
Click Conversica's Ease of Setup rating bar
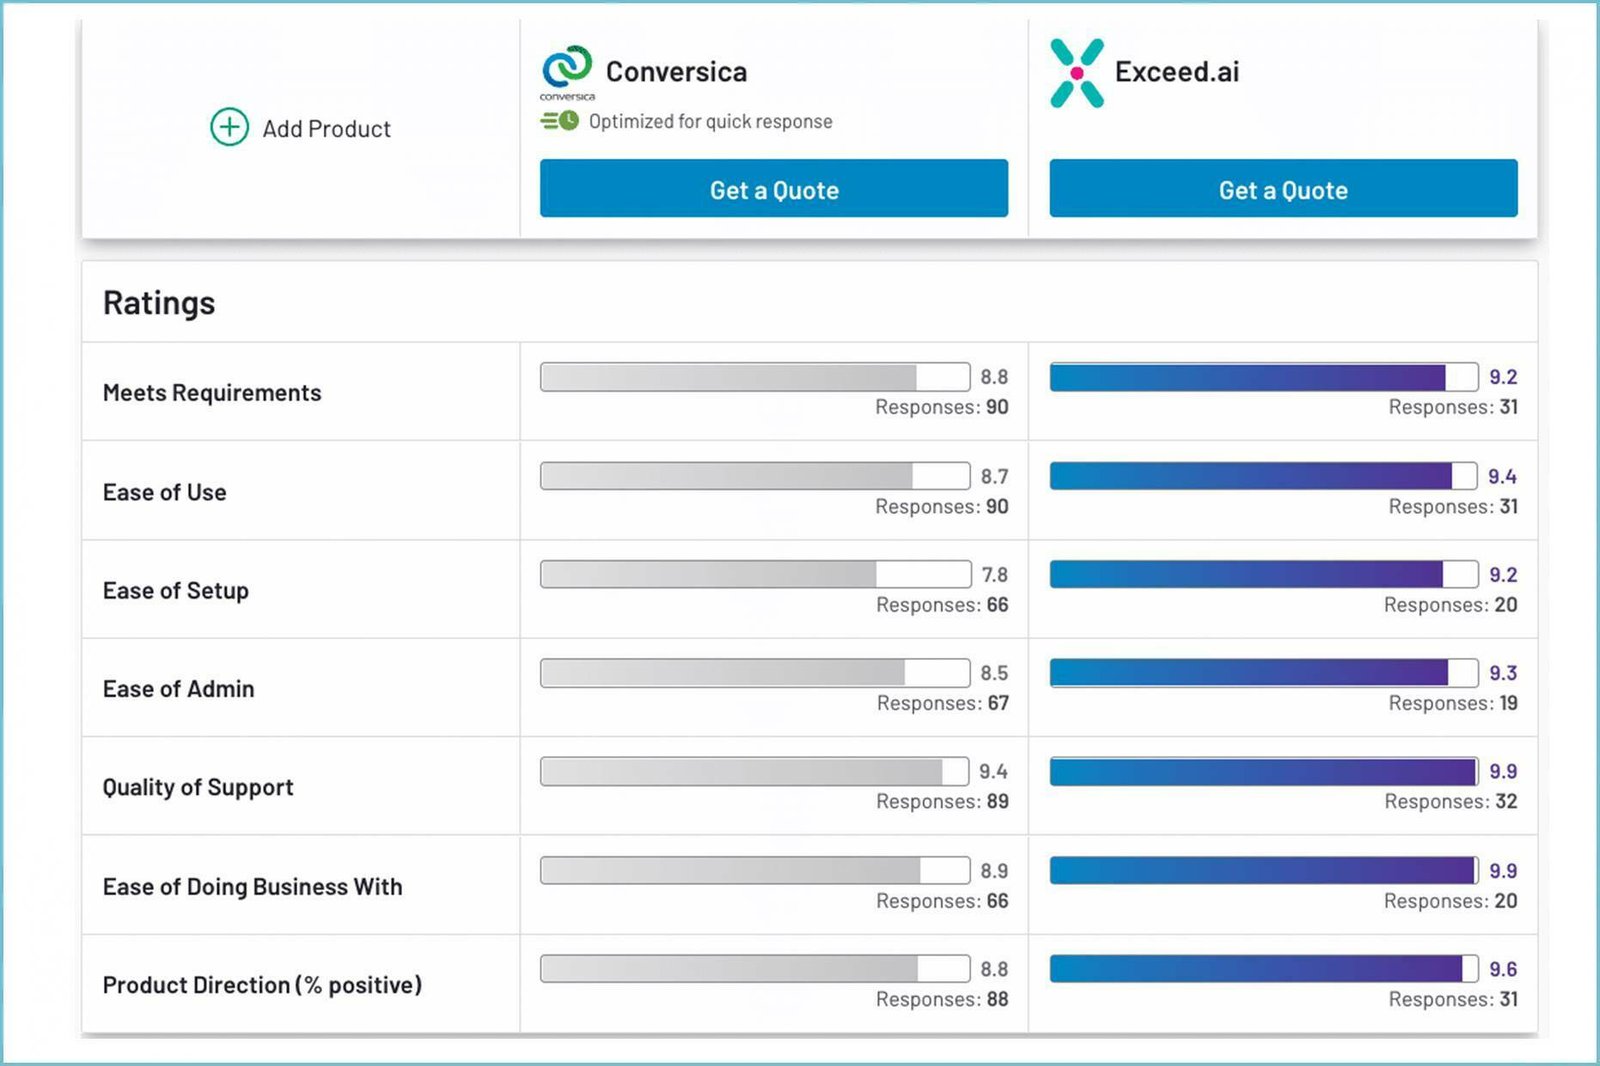(x=755, y=574)
